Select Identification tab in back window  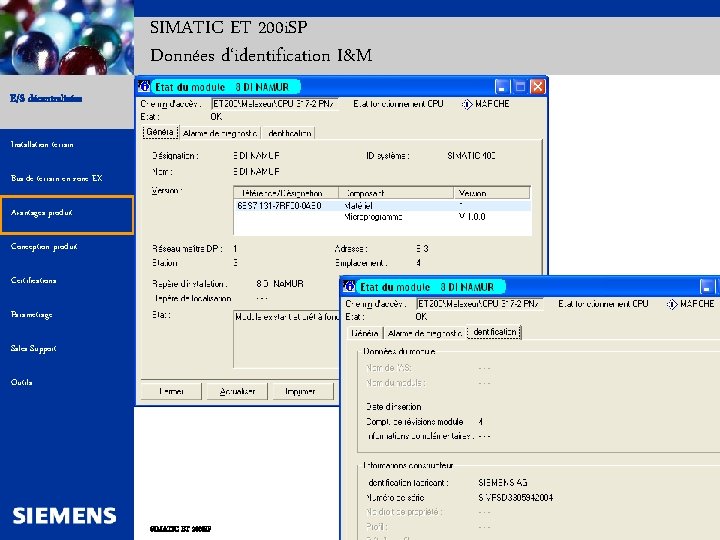pos(289,133)
